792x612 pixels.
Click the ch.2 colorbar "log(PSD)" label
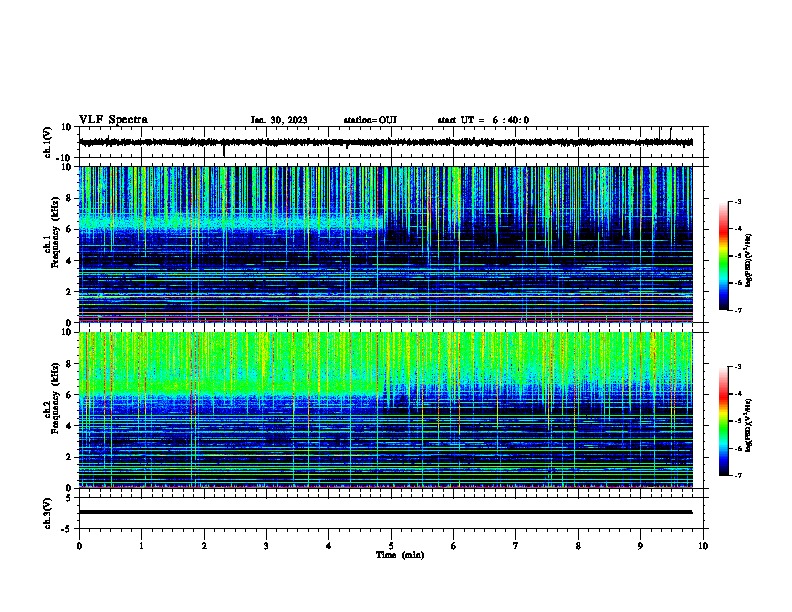(x=749, y=425)
